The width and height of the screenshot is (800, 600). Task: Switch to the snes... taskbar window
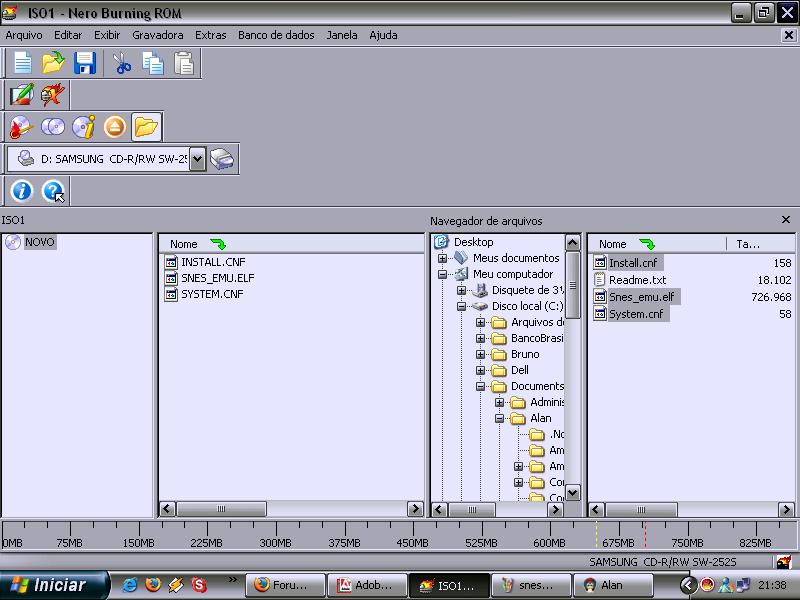click(531, 585)
